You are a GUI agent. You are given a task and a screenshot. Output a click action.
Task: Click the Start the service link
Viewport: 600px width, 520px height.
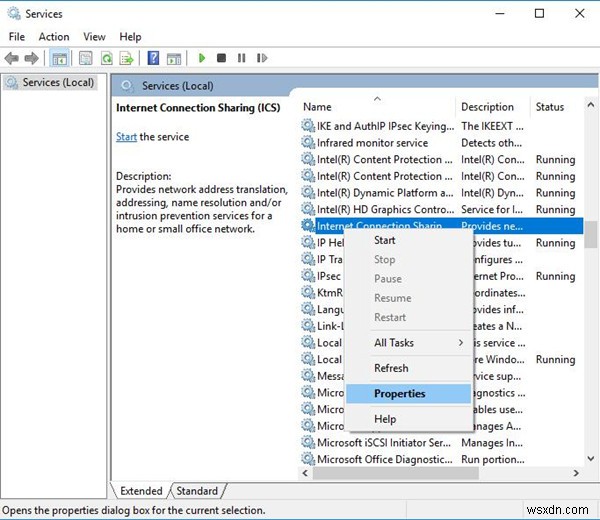[x=126, y=137]
